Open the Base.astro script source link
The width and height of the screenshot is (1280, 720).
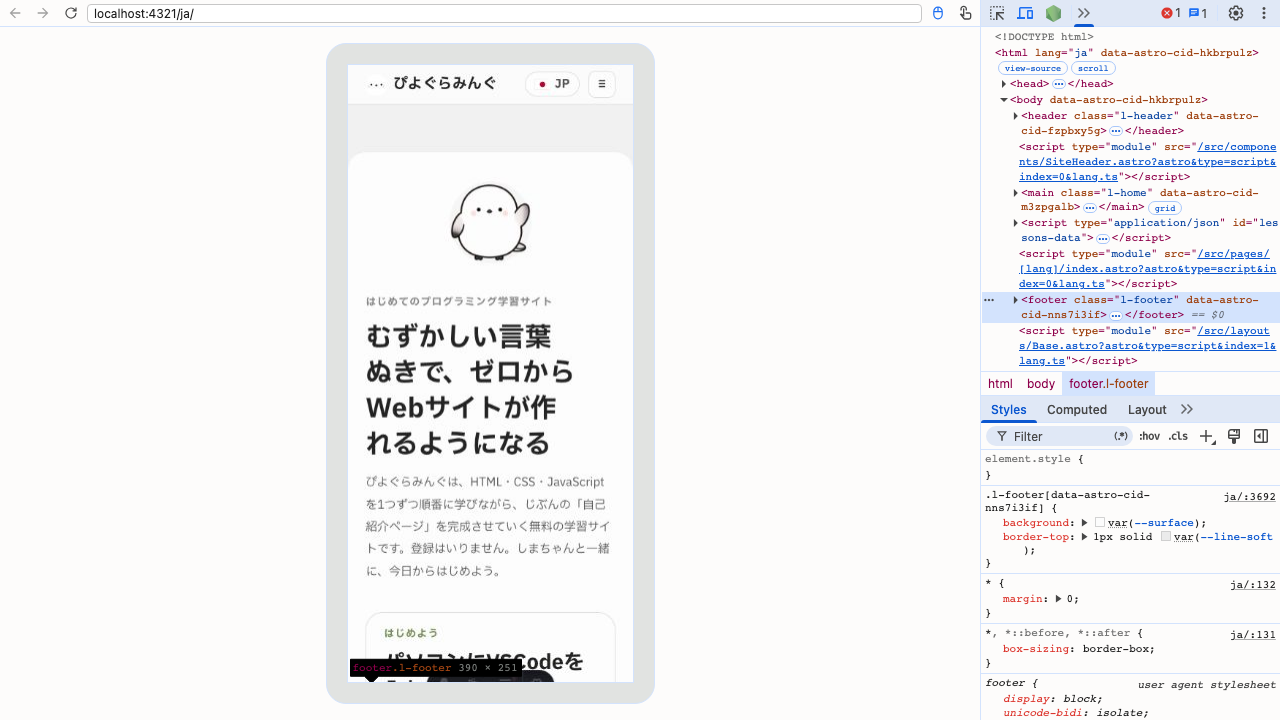(x=1148, y=345)
